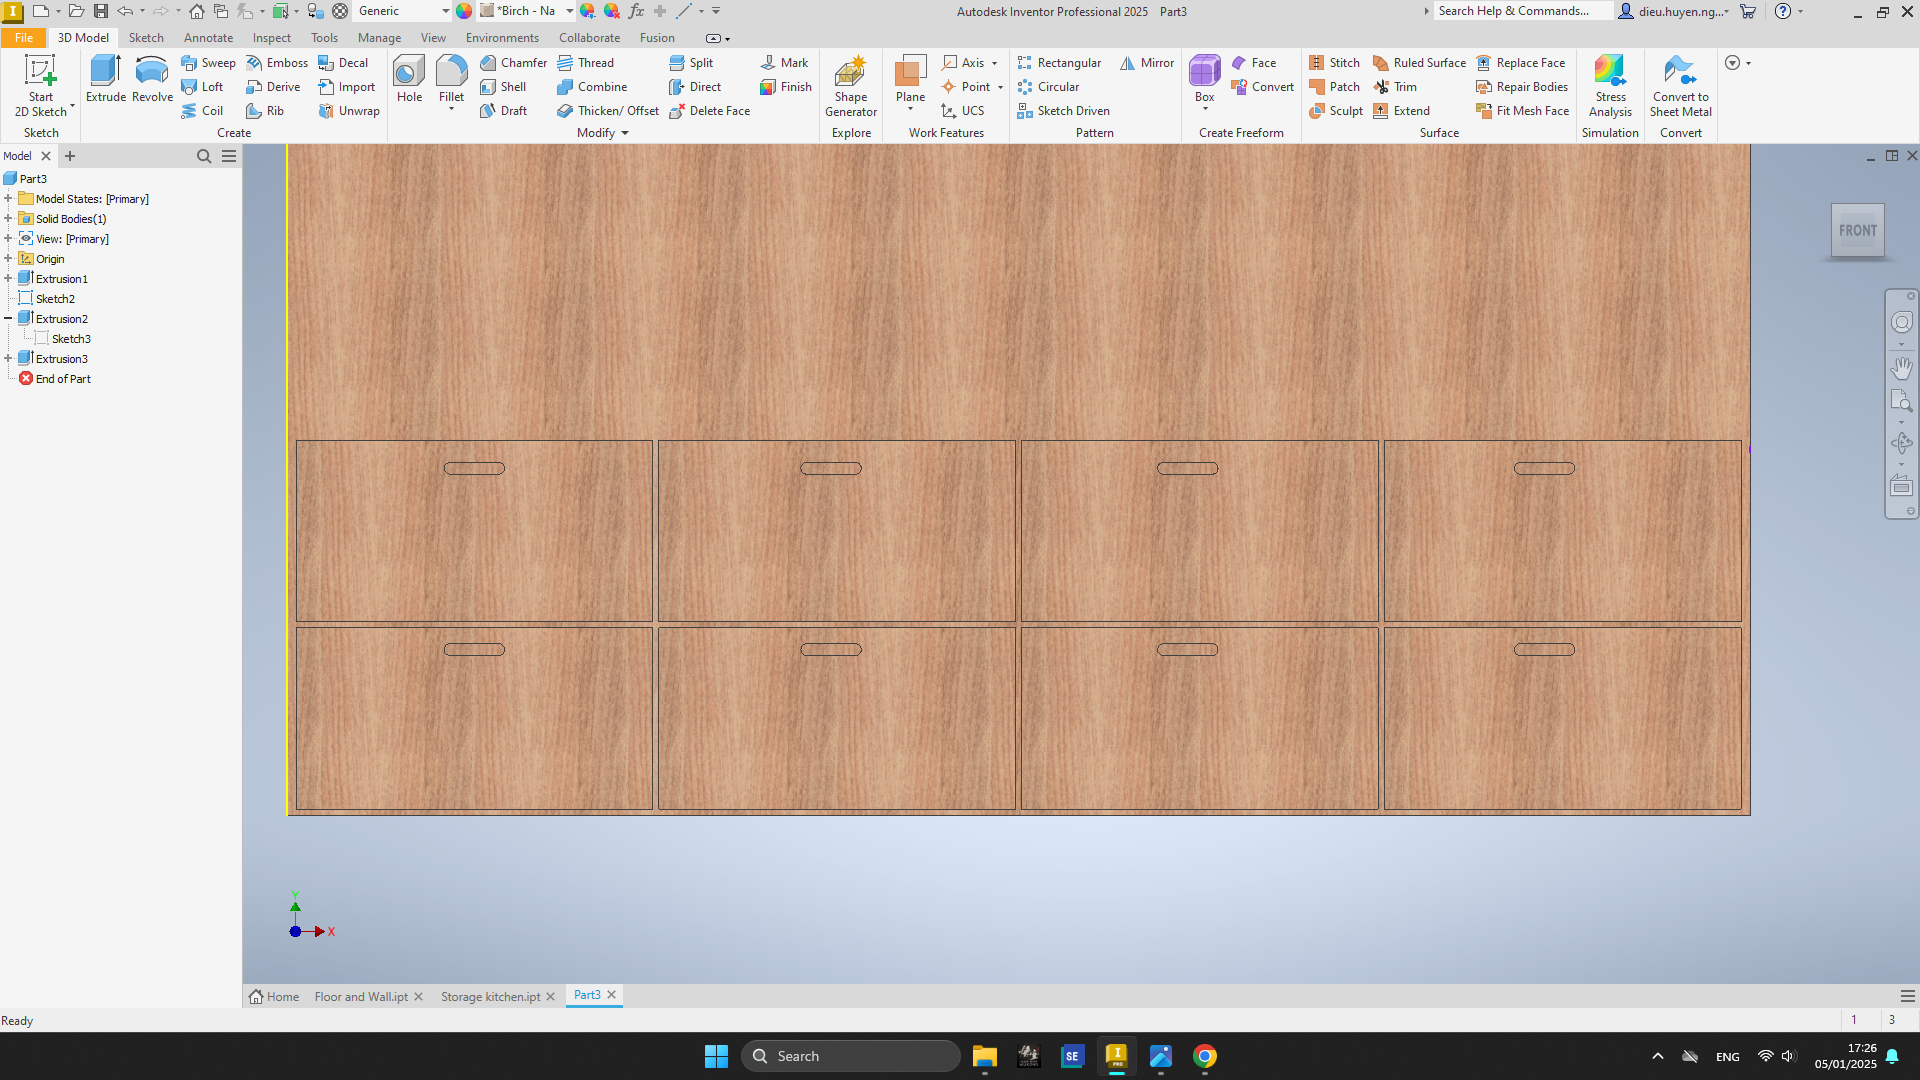Expand the Axis dropdown arrow
The width and height of the screenshot is (1920, 1080).
994,63
